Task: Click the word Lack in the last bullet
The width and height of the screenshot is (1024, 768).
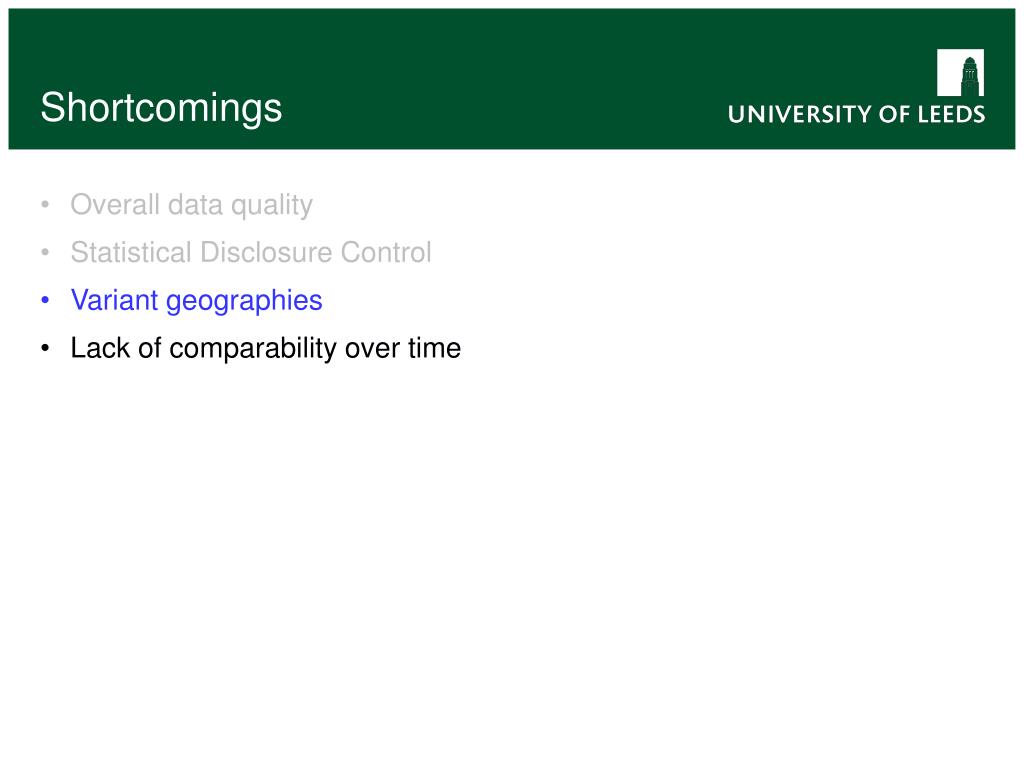Action: coord(100,348)
